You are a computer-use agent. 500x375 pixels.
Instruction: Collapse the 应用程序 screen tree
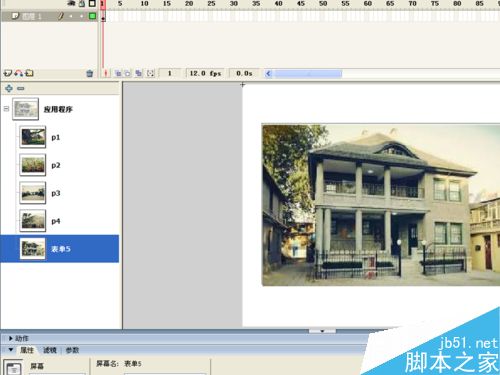point(6,109)
